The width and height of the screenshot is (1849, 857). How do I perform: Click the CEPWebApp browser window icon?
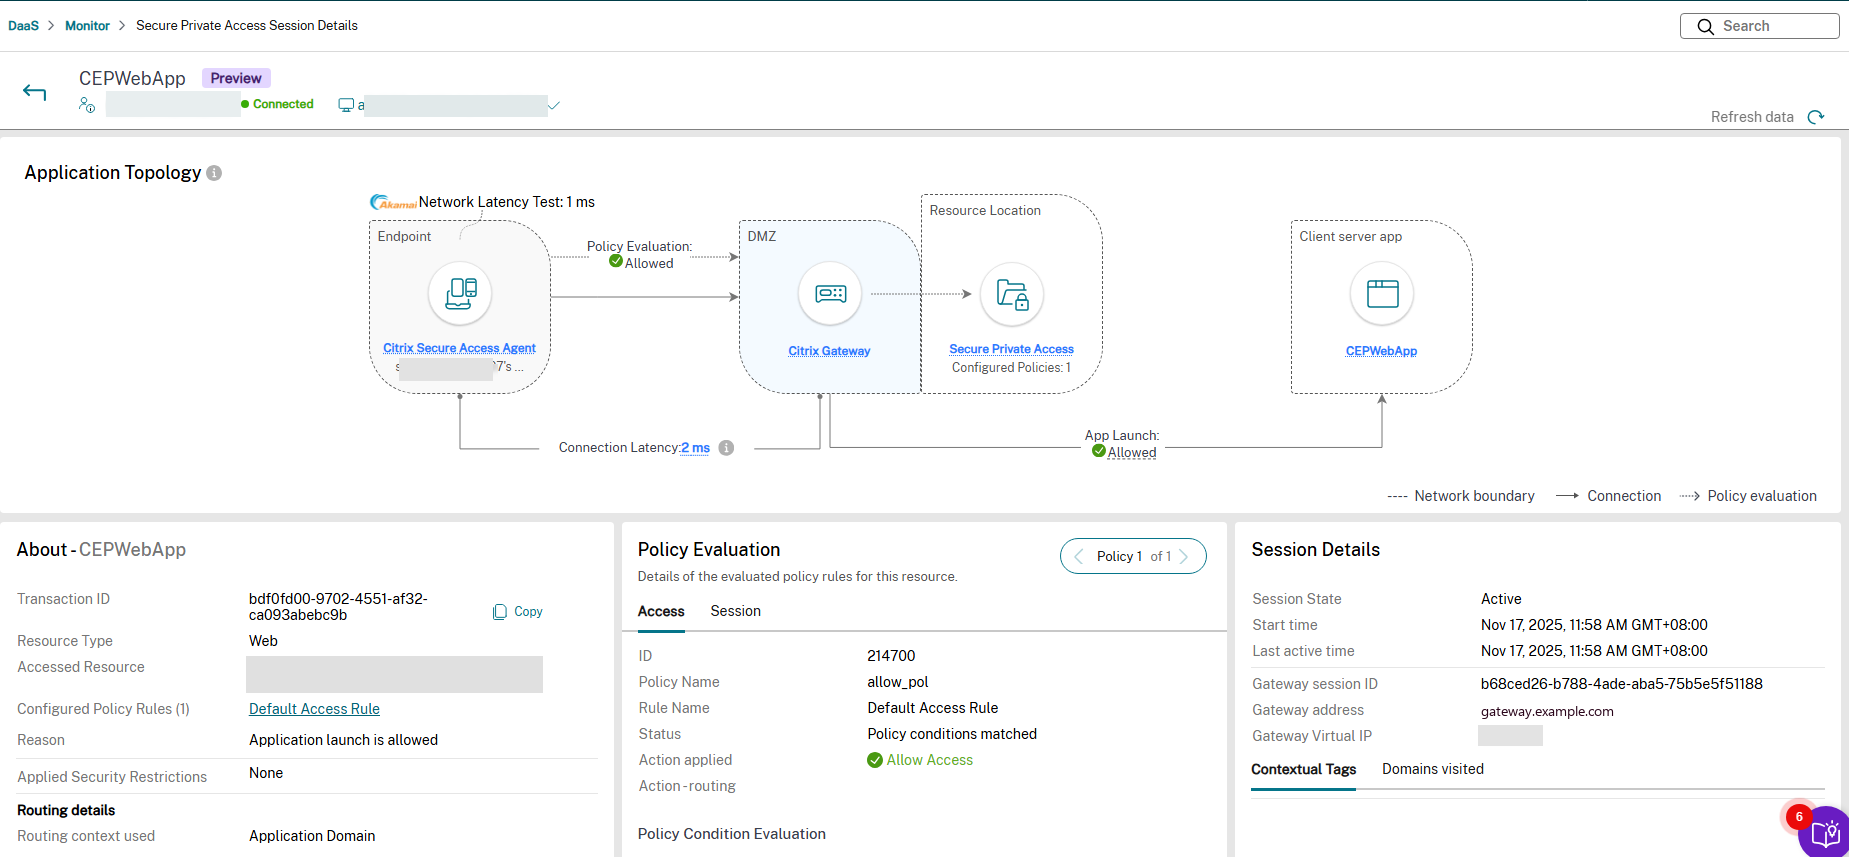pyautogui.click(x=1382, y=293)
